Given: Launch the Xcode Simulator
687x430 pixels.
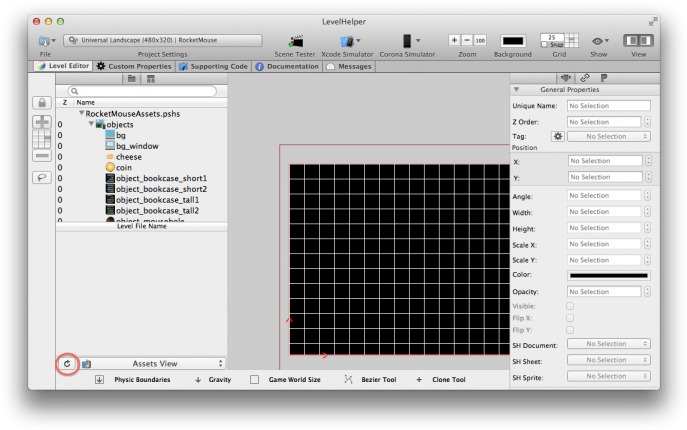Looking at the screenshot, I should click(346, 41).
